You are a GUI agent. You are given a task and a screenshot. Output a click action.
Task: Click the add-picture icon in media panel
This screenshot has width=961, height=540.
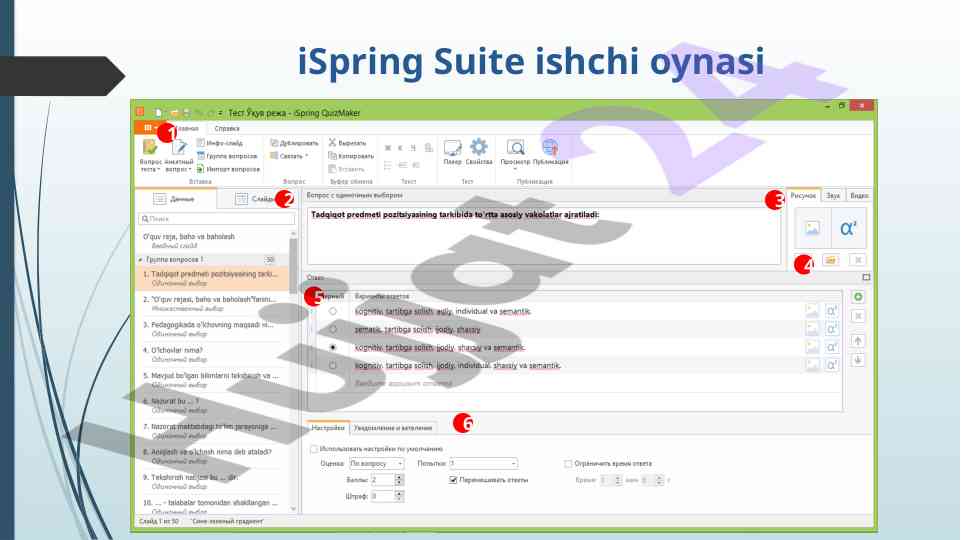(x=812, y=229)
